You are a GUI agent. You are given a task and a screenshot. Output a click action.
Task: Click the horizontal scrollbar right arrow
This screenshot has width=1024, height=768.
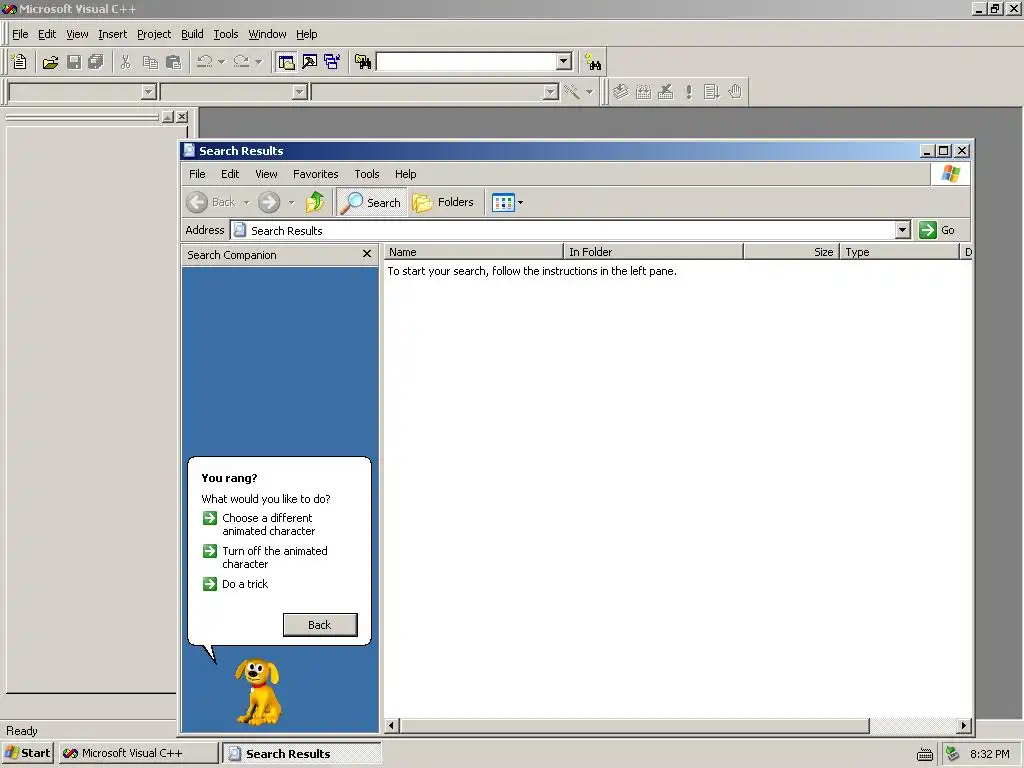(964, 726)
